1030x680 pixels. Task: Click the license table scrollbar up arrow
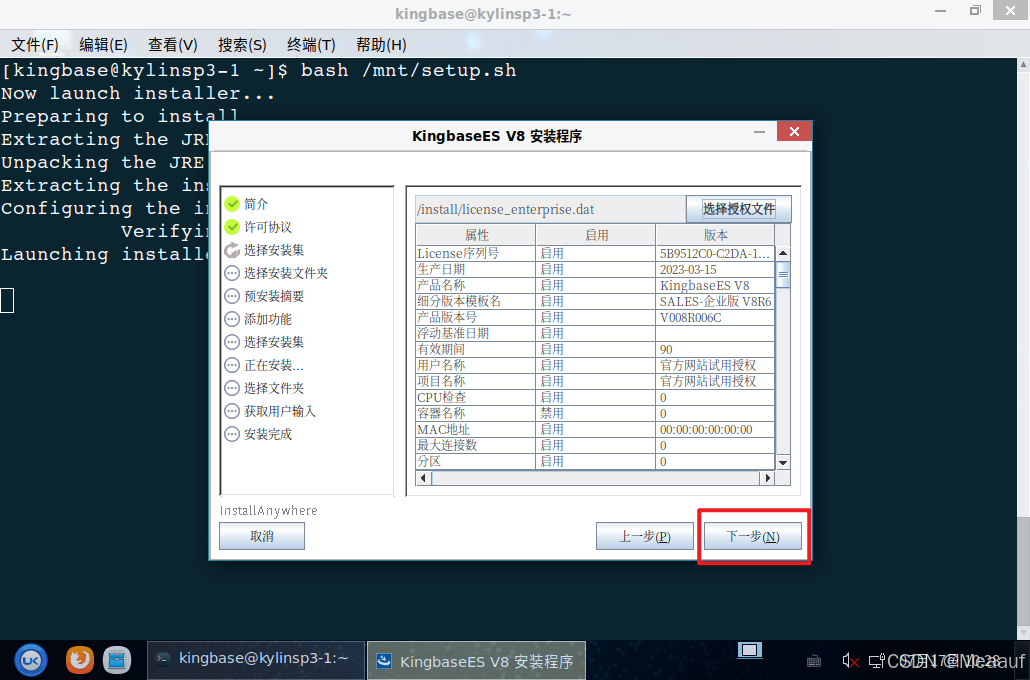(782, 253)
